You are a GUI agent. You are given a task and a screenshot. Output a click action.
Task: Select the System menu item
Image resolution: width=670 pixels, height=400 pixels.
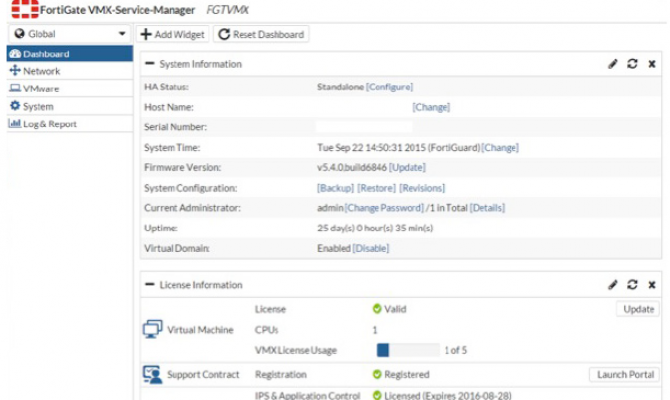pos(38,106)
